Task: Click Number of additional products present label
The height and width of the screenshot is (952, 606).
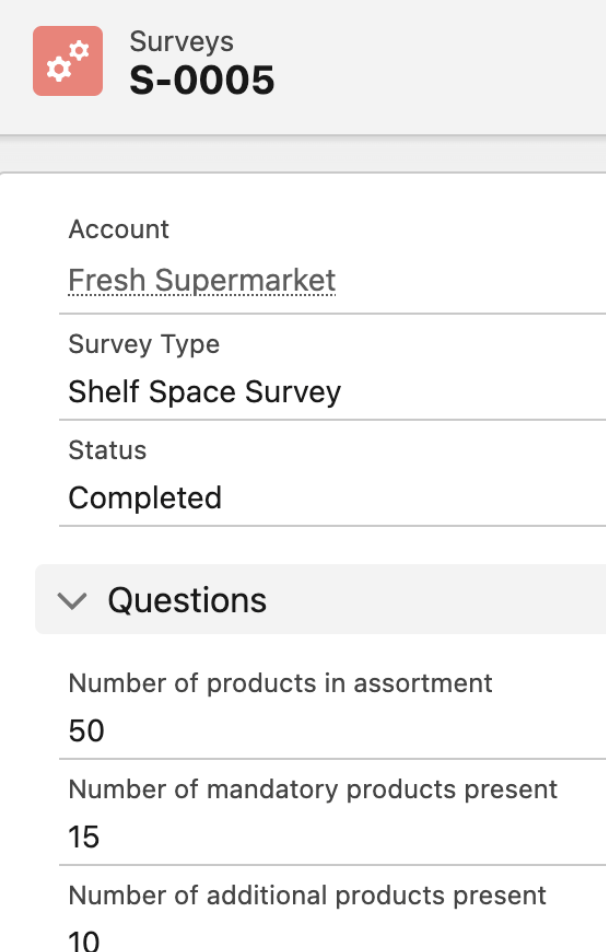Action: click(307, 895)
